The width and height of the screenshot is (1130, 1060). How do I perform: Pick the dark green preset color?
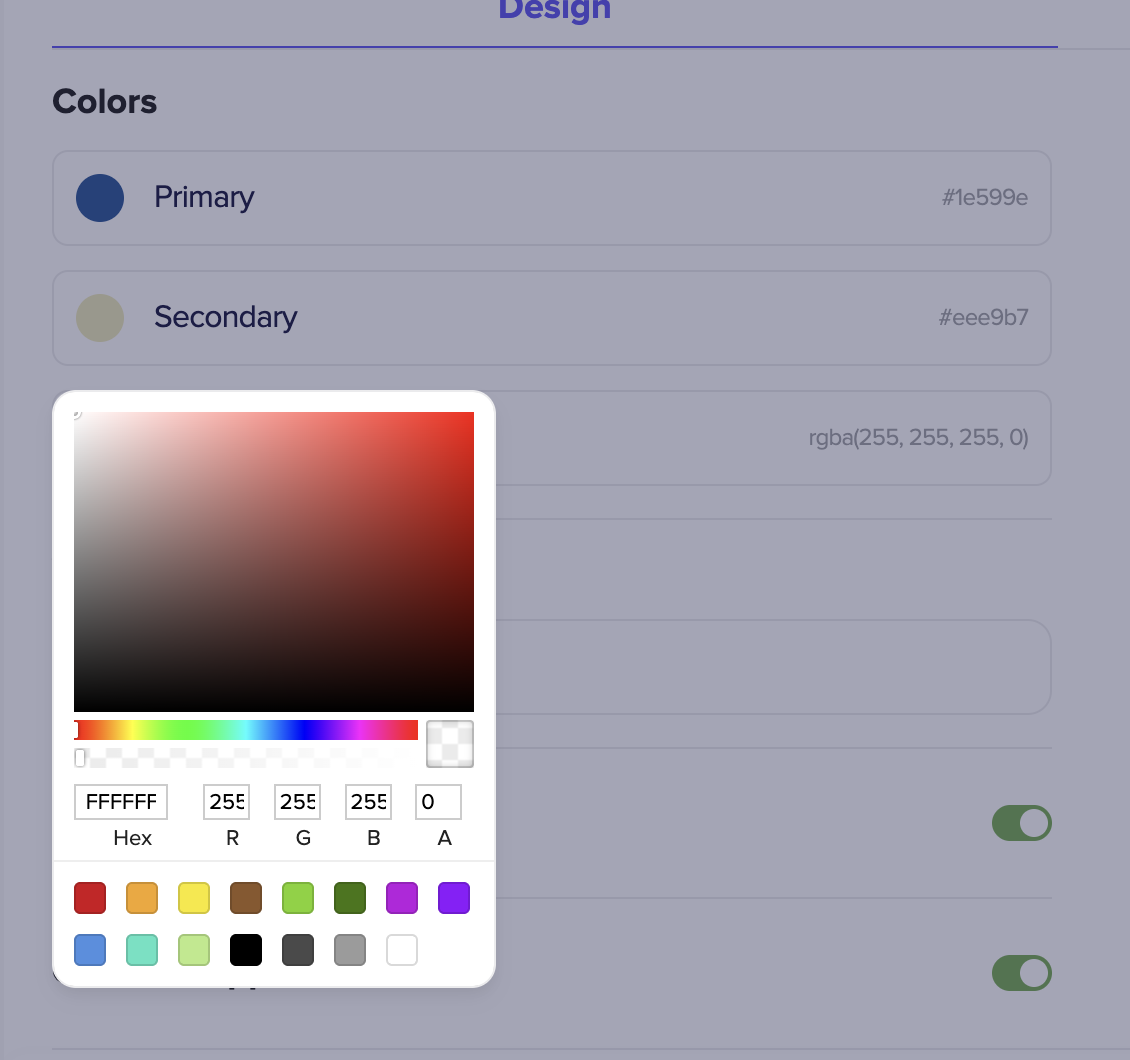(x=350, y=898)
